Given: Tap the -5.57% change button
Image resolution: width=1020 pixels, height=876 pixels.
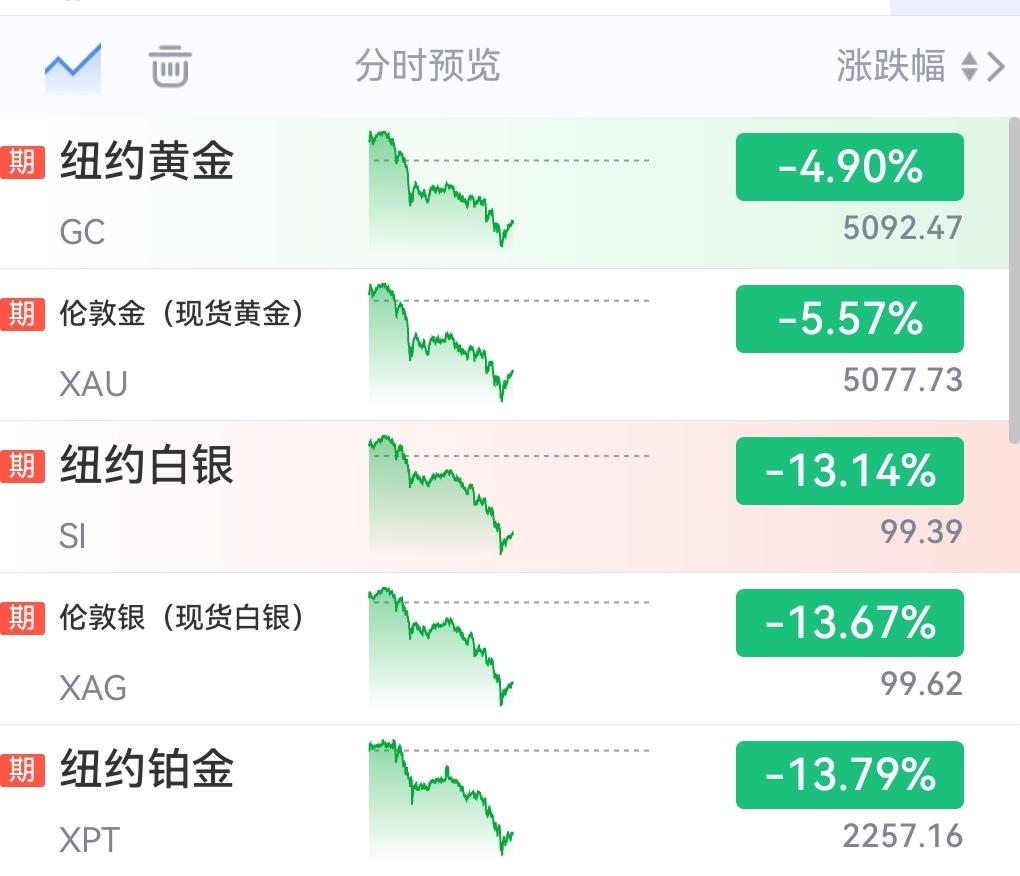Looking at the screenshot, I should tap(849, 319).
